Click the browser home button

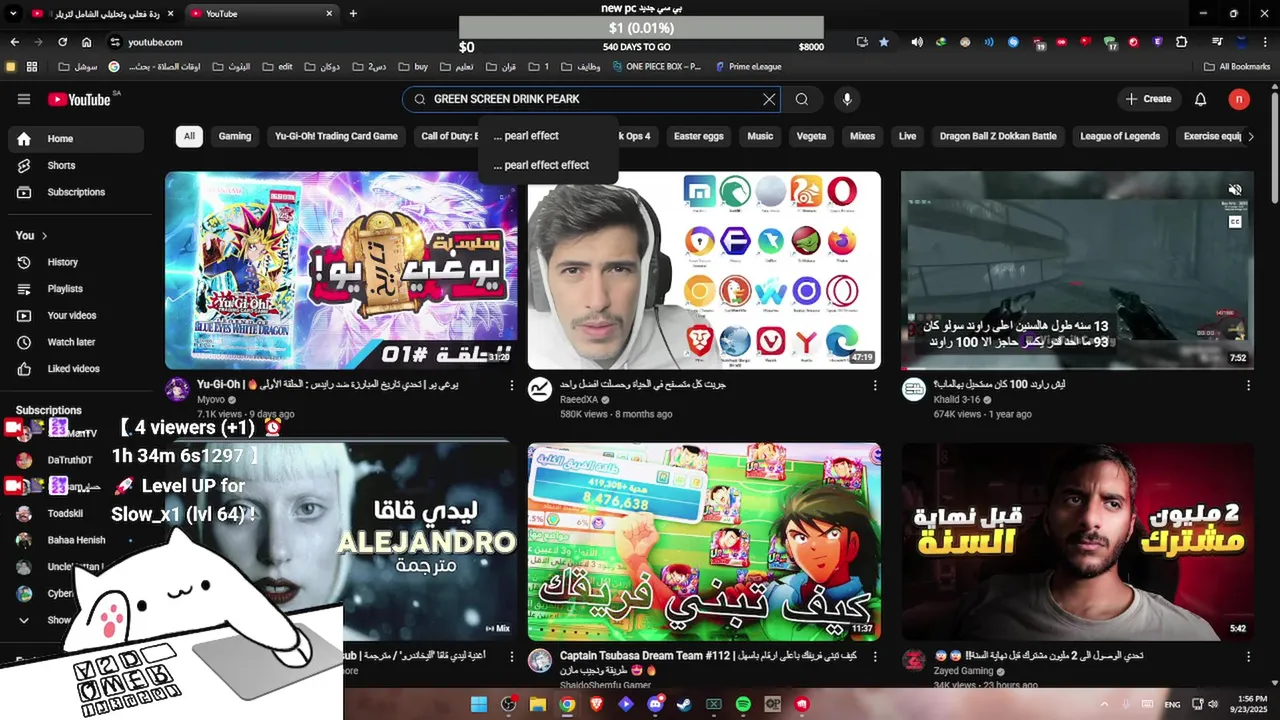[87, 42]
